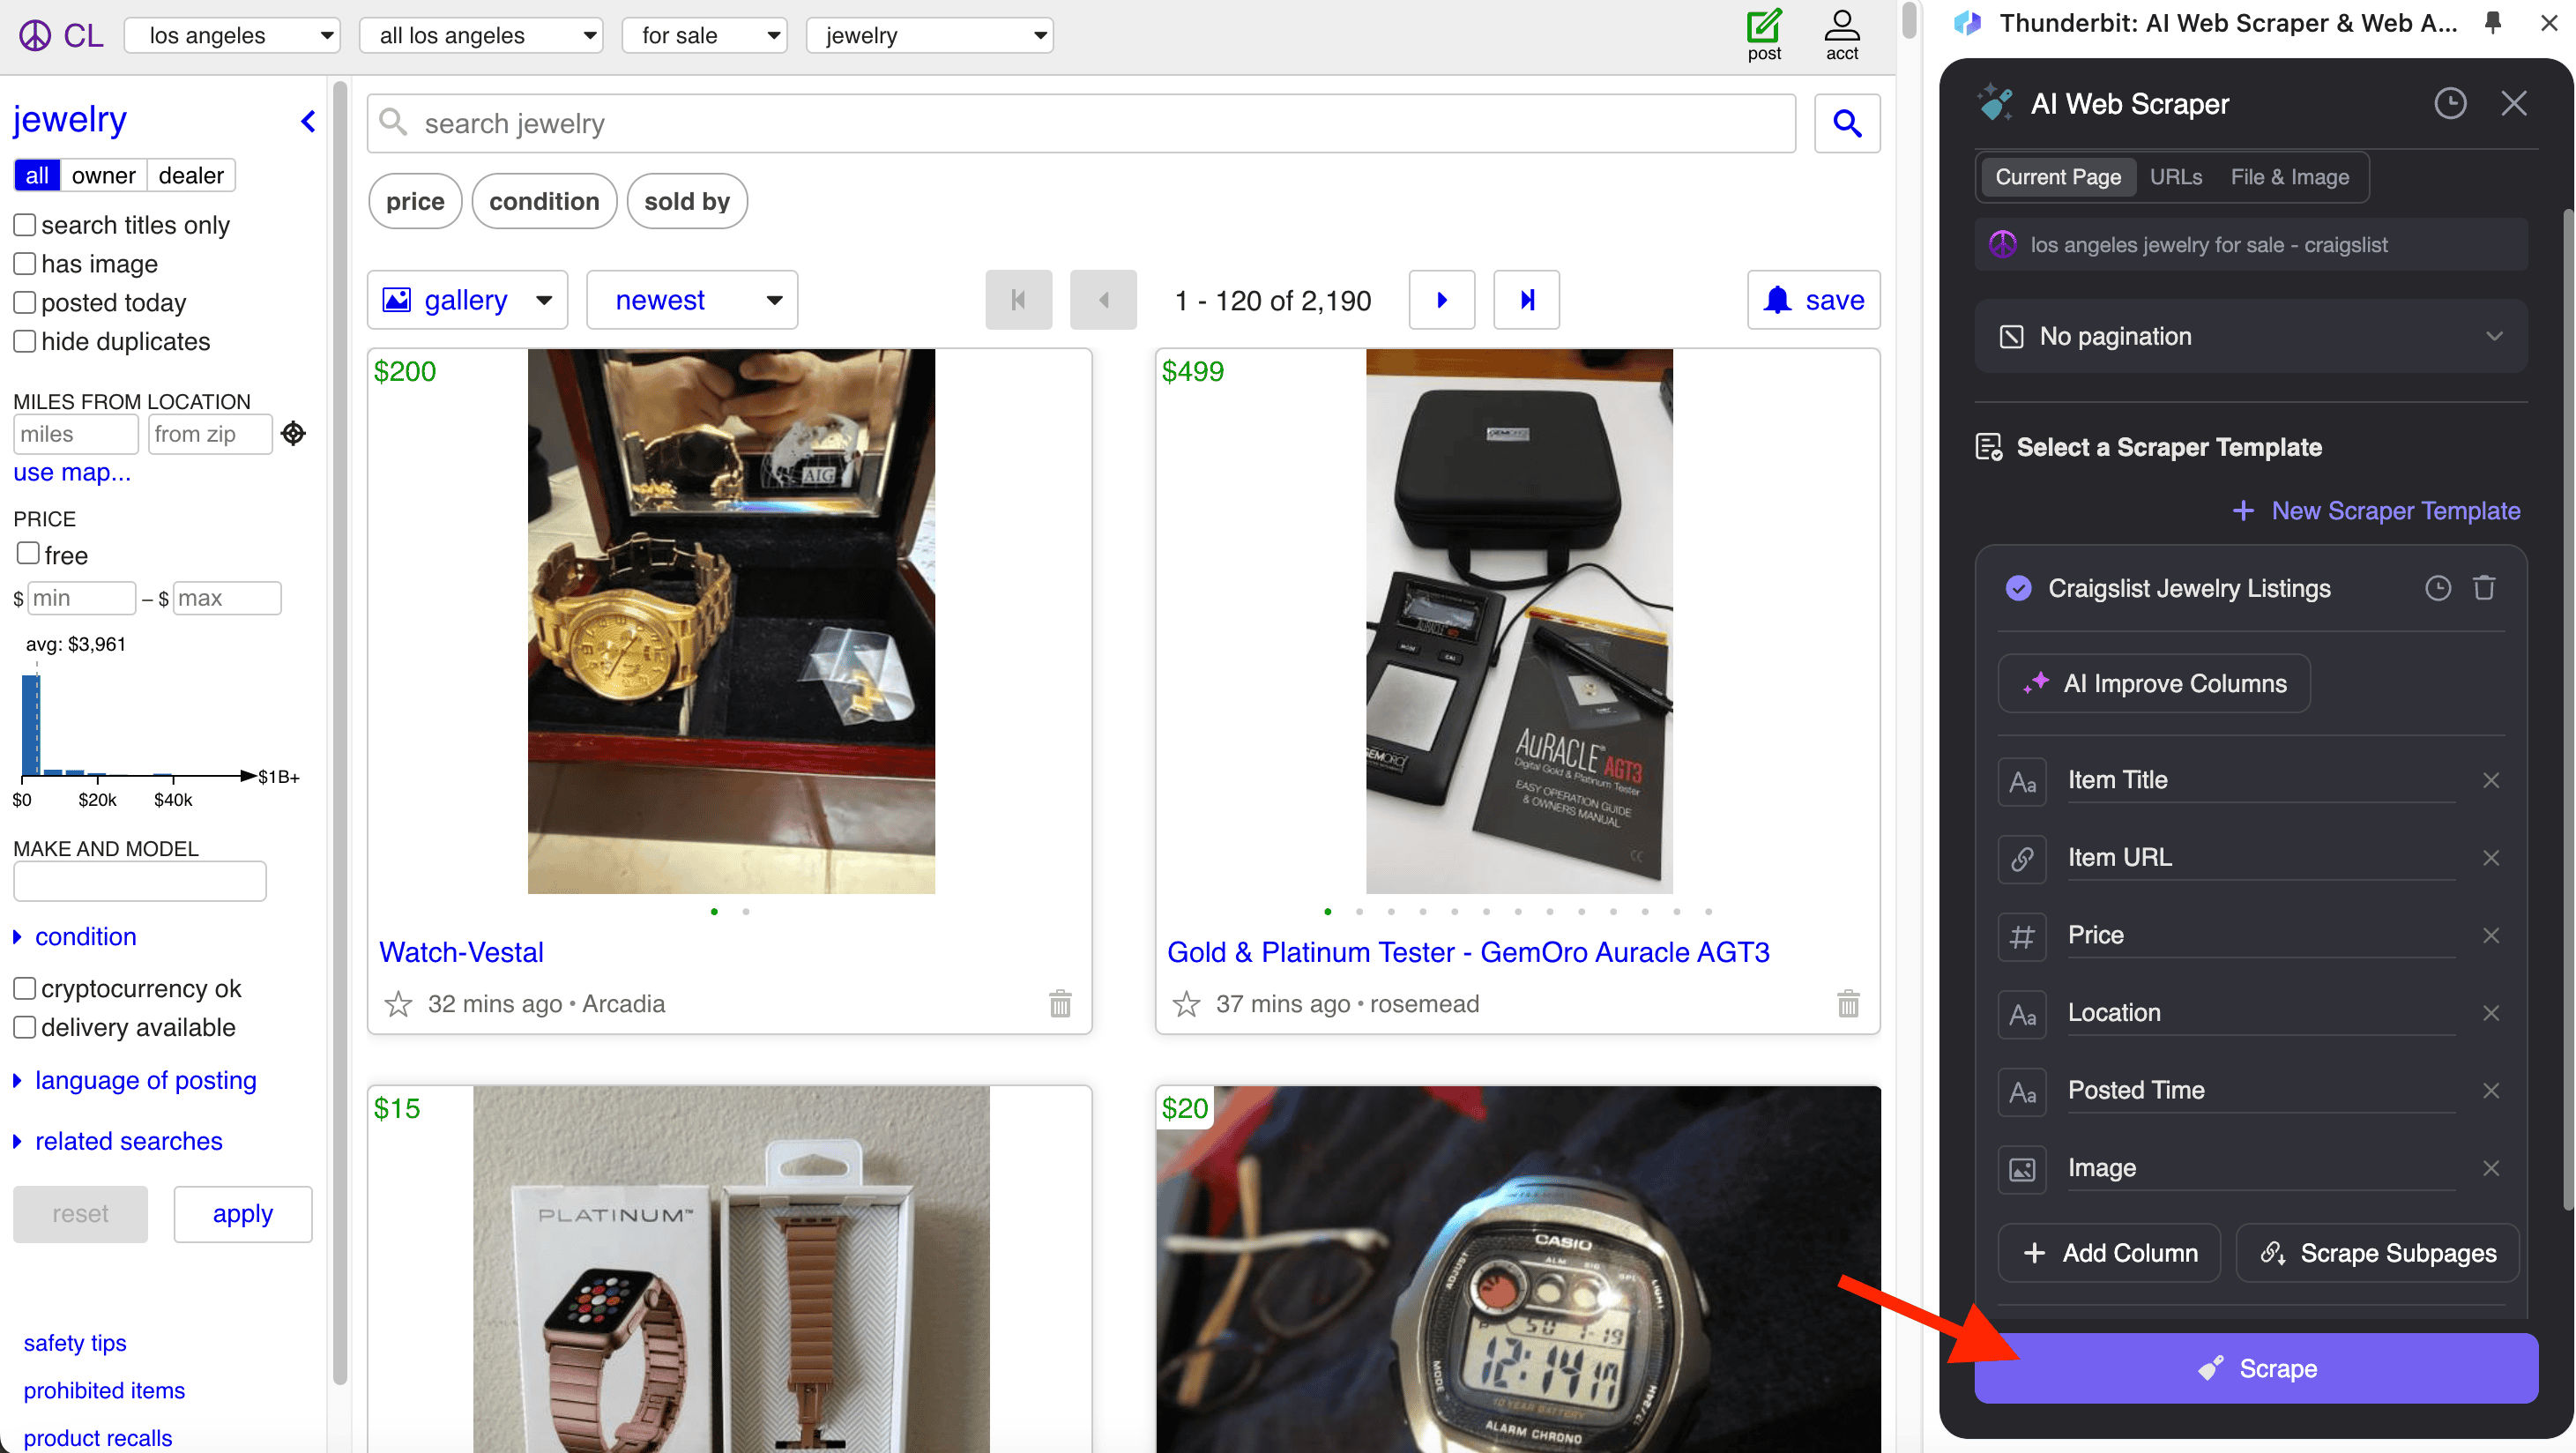2576x1453 pixels.
Task: Select the owner seller tab
Action: click(x=103, y=175)
